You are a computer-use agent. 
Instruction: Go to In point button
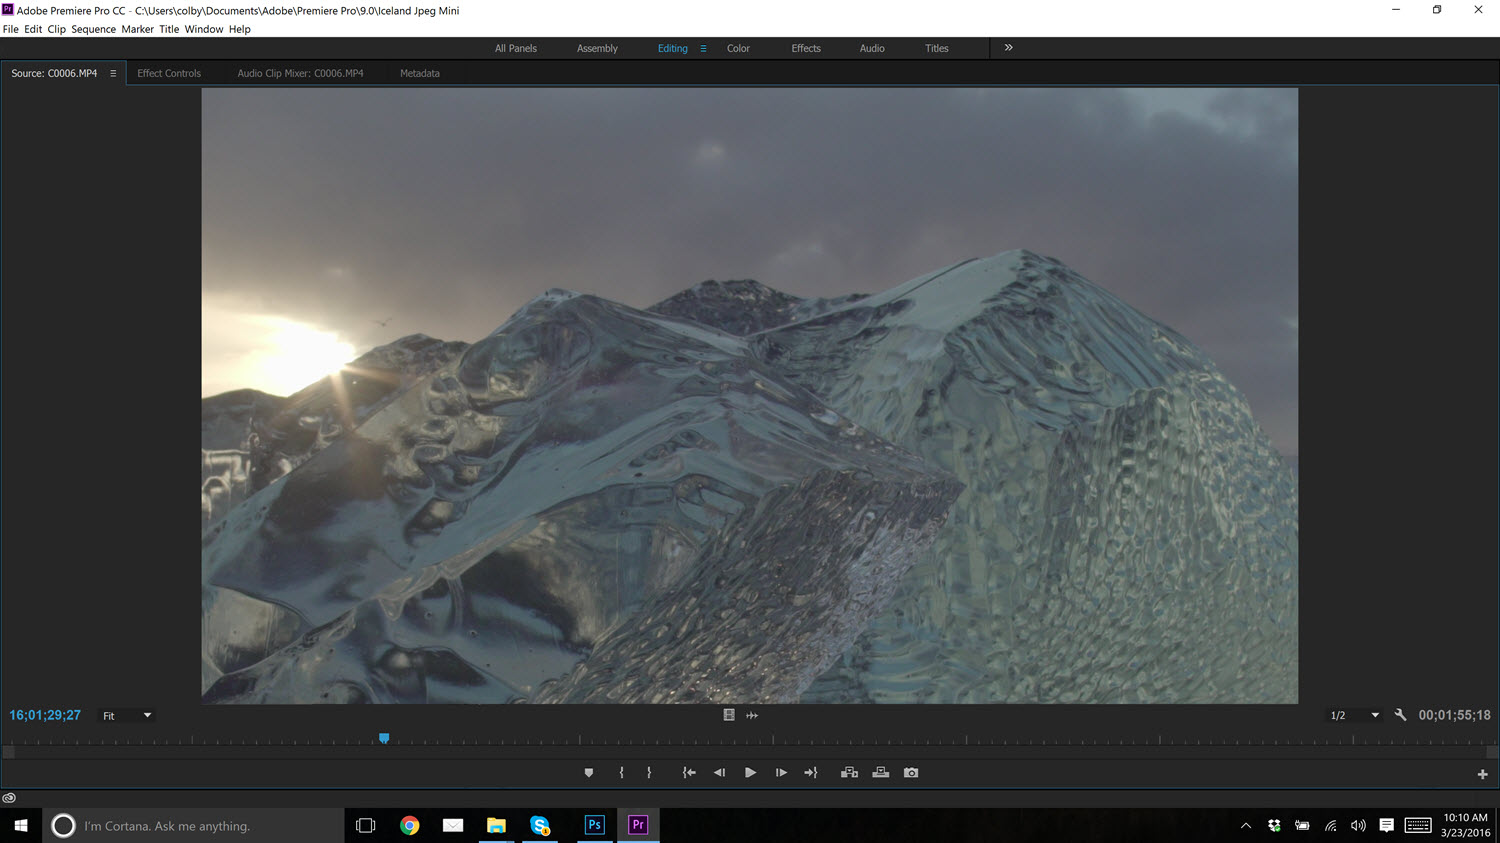tap(689, 773)
